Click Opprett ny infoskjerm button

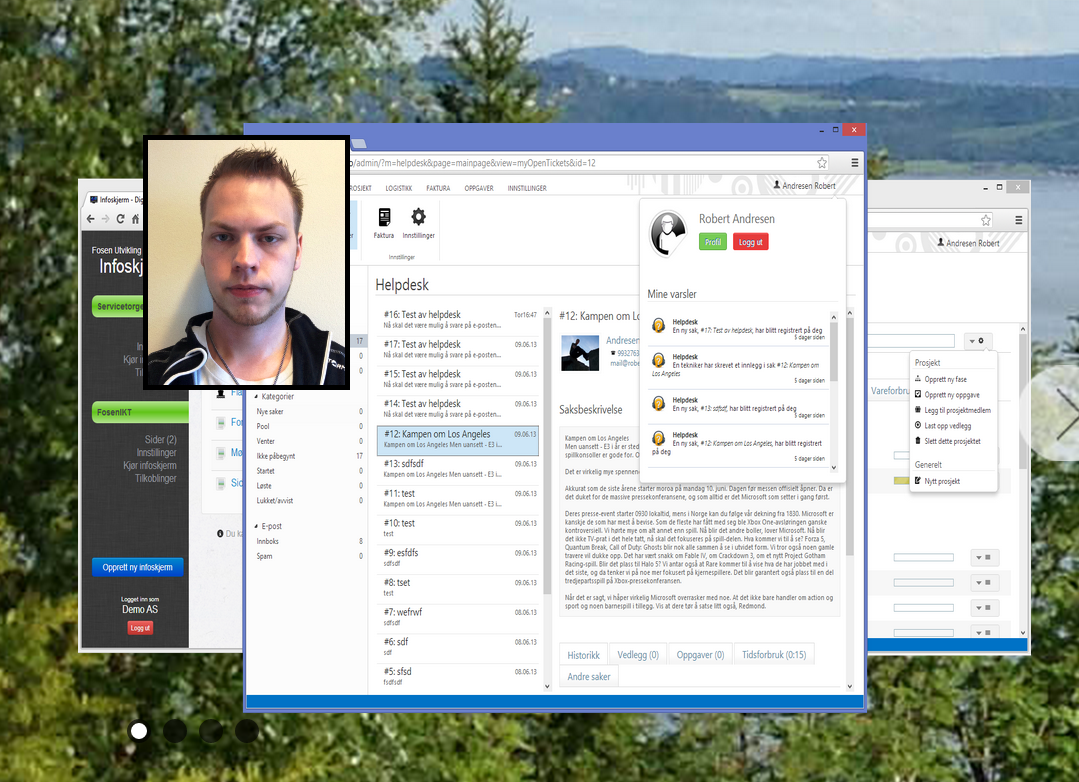pos(138,567)
